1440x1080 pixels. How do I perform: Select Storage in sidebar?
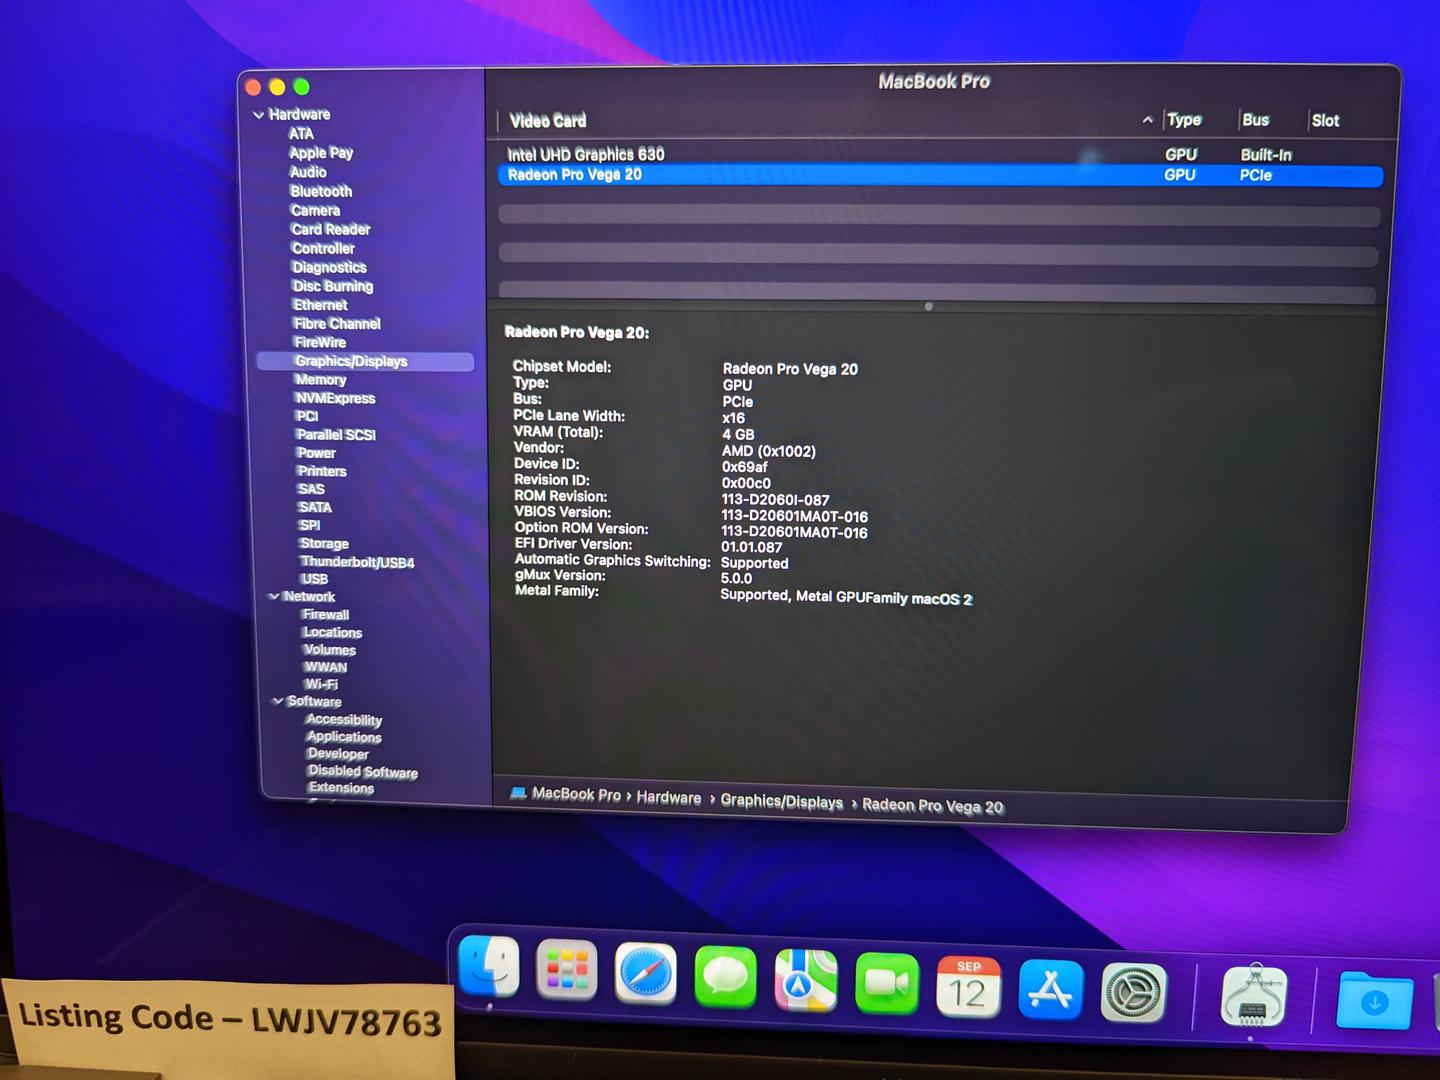[324, 543]
